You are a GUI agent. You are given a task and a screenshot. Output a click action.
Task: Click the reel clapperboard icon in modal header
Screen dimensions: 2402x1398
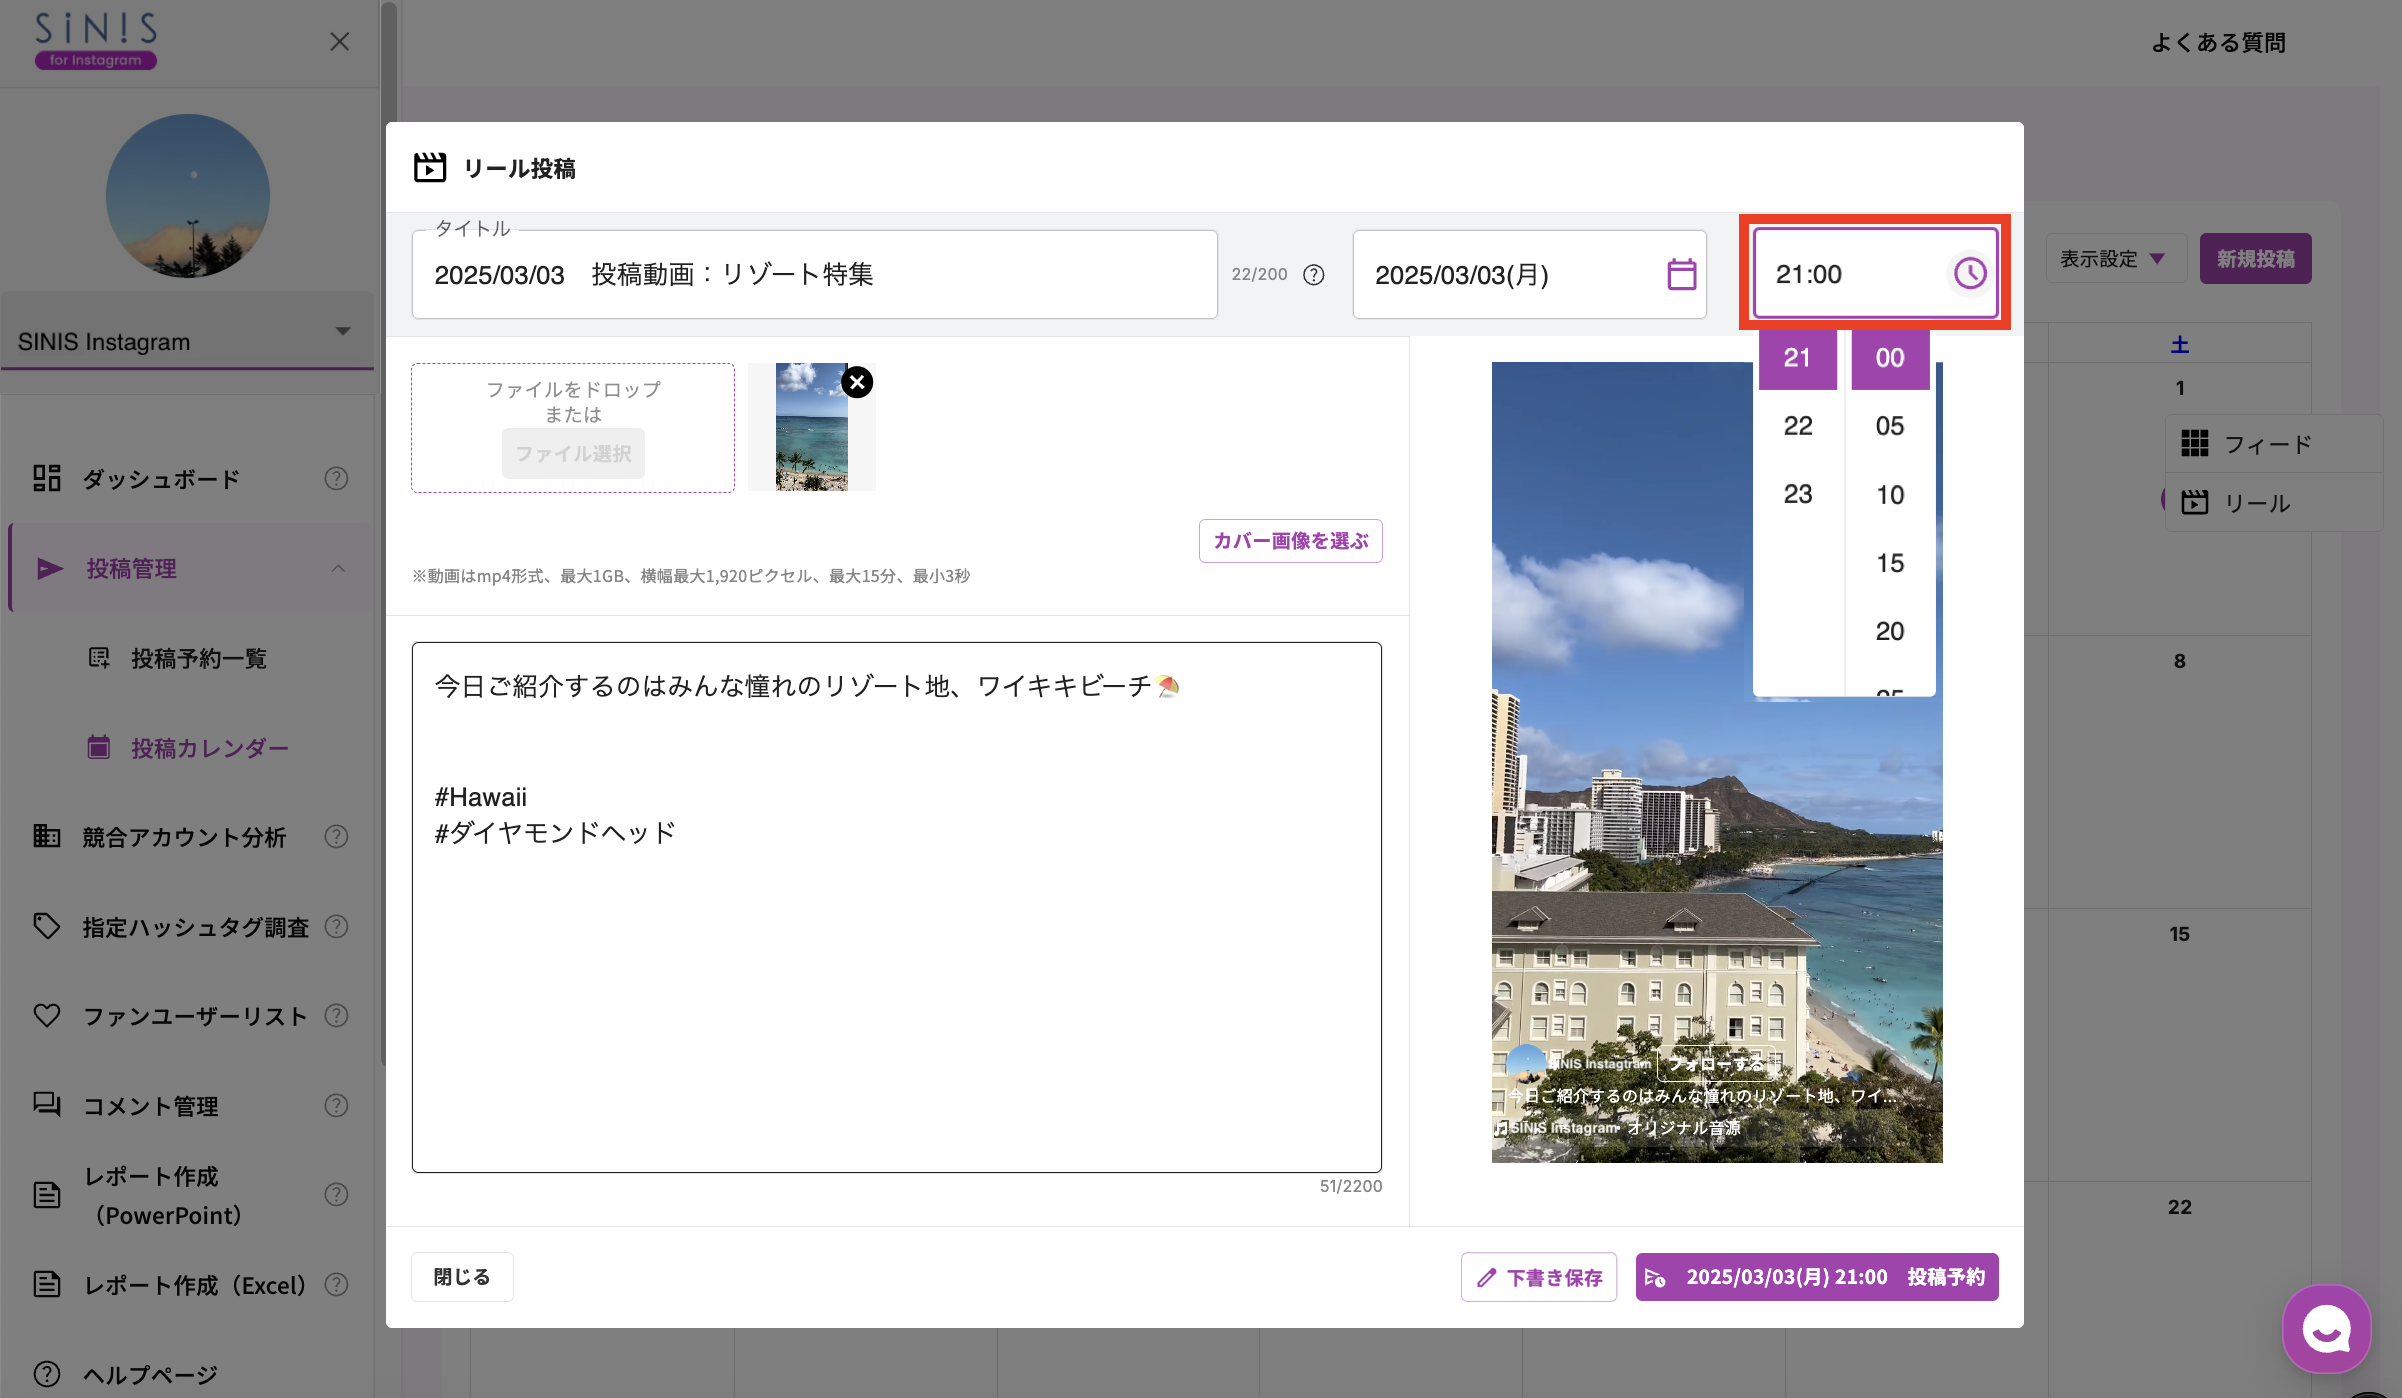coord(429,167)
